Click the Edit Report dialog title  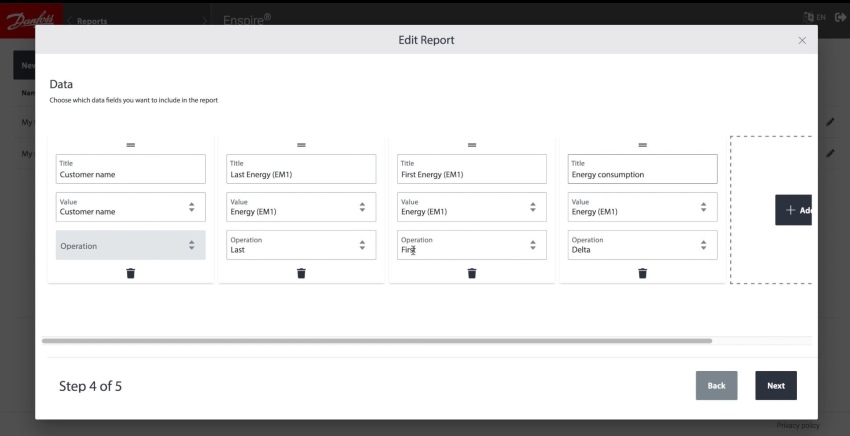point(426,40)
